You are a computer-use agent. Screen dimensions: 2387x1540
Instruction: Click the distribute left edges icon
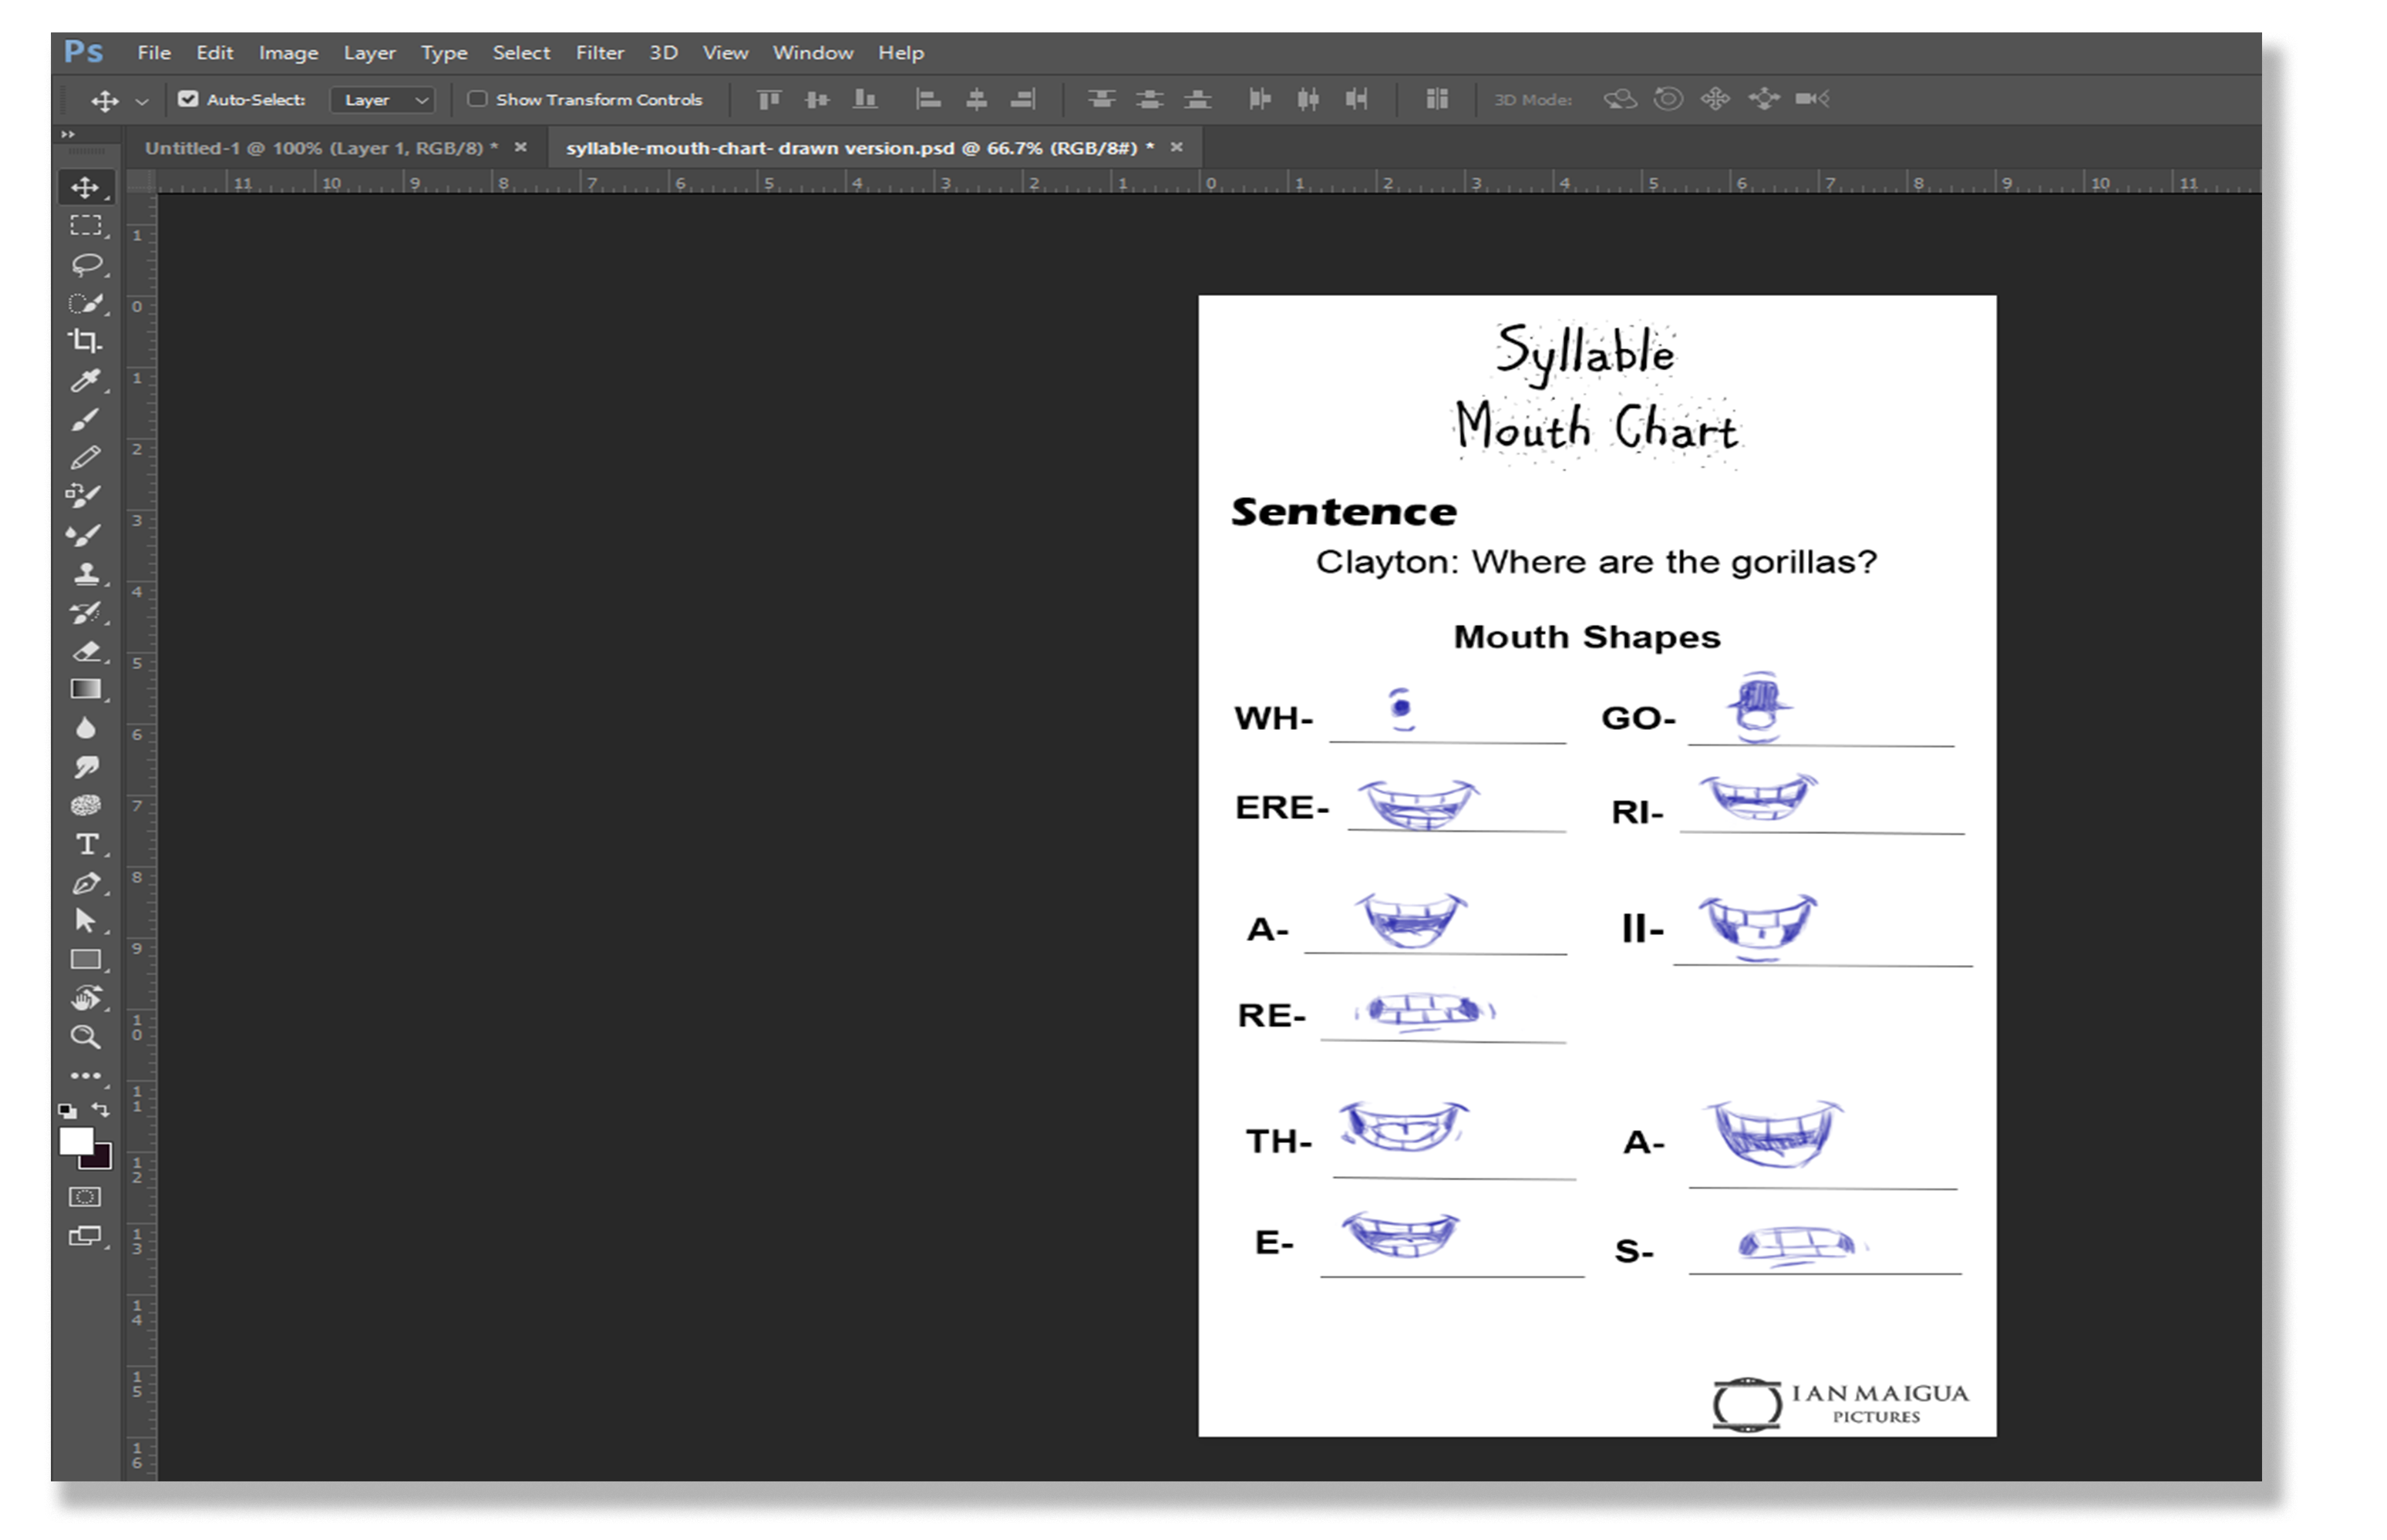coord(1259,99)
